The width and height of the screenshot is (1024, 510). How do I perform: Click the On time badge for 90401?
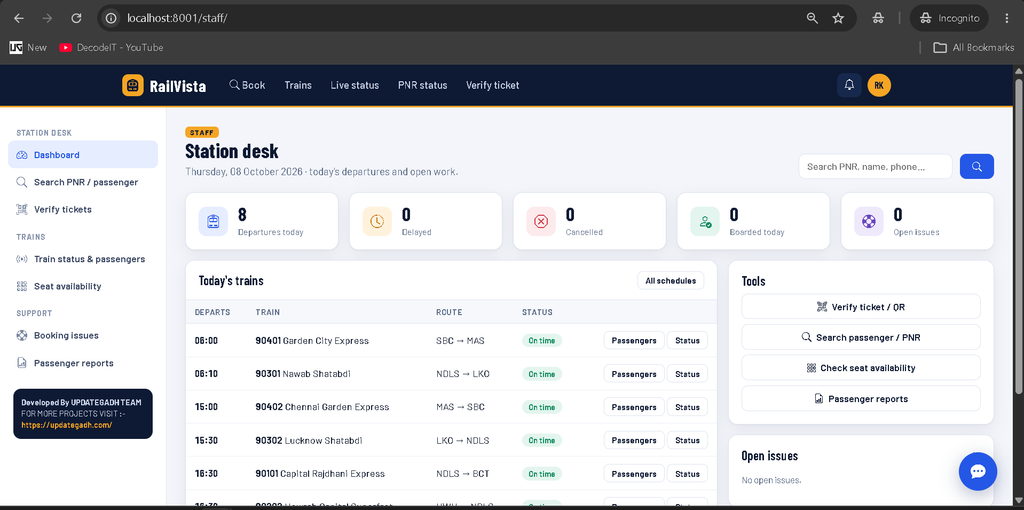541,340
